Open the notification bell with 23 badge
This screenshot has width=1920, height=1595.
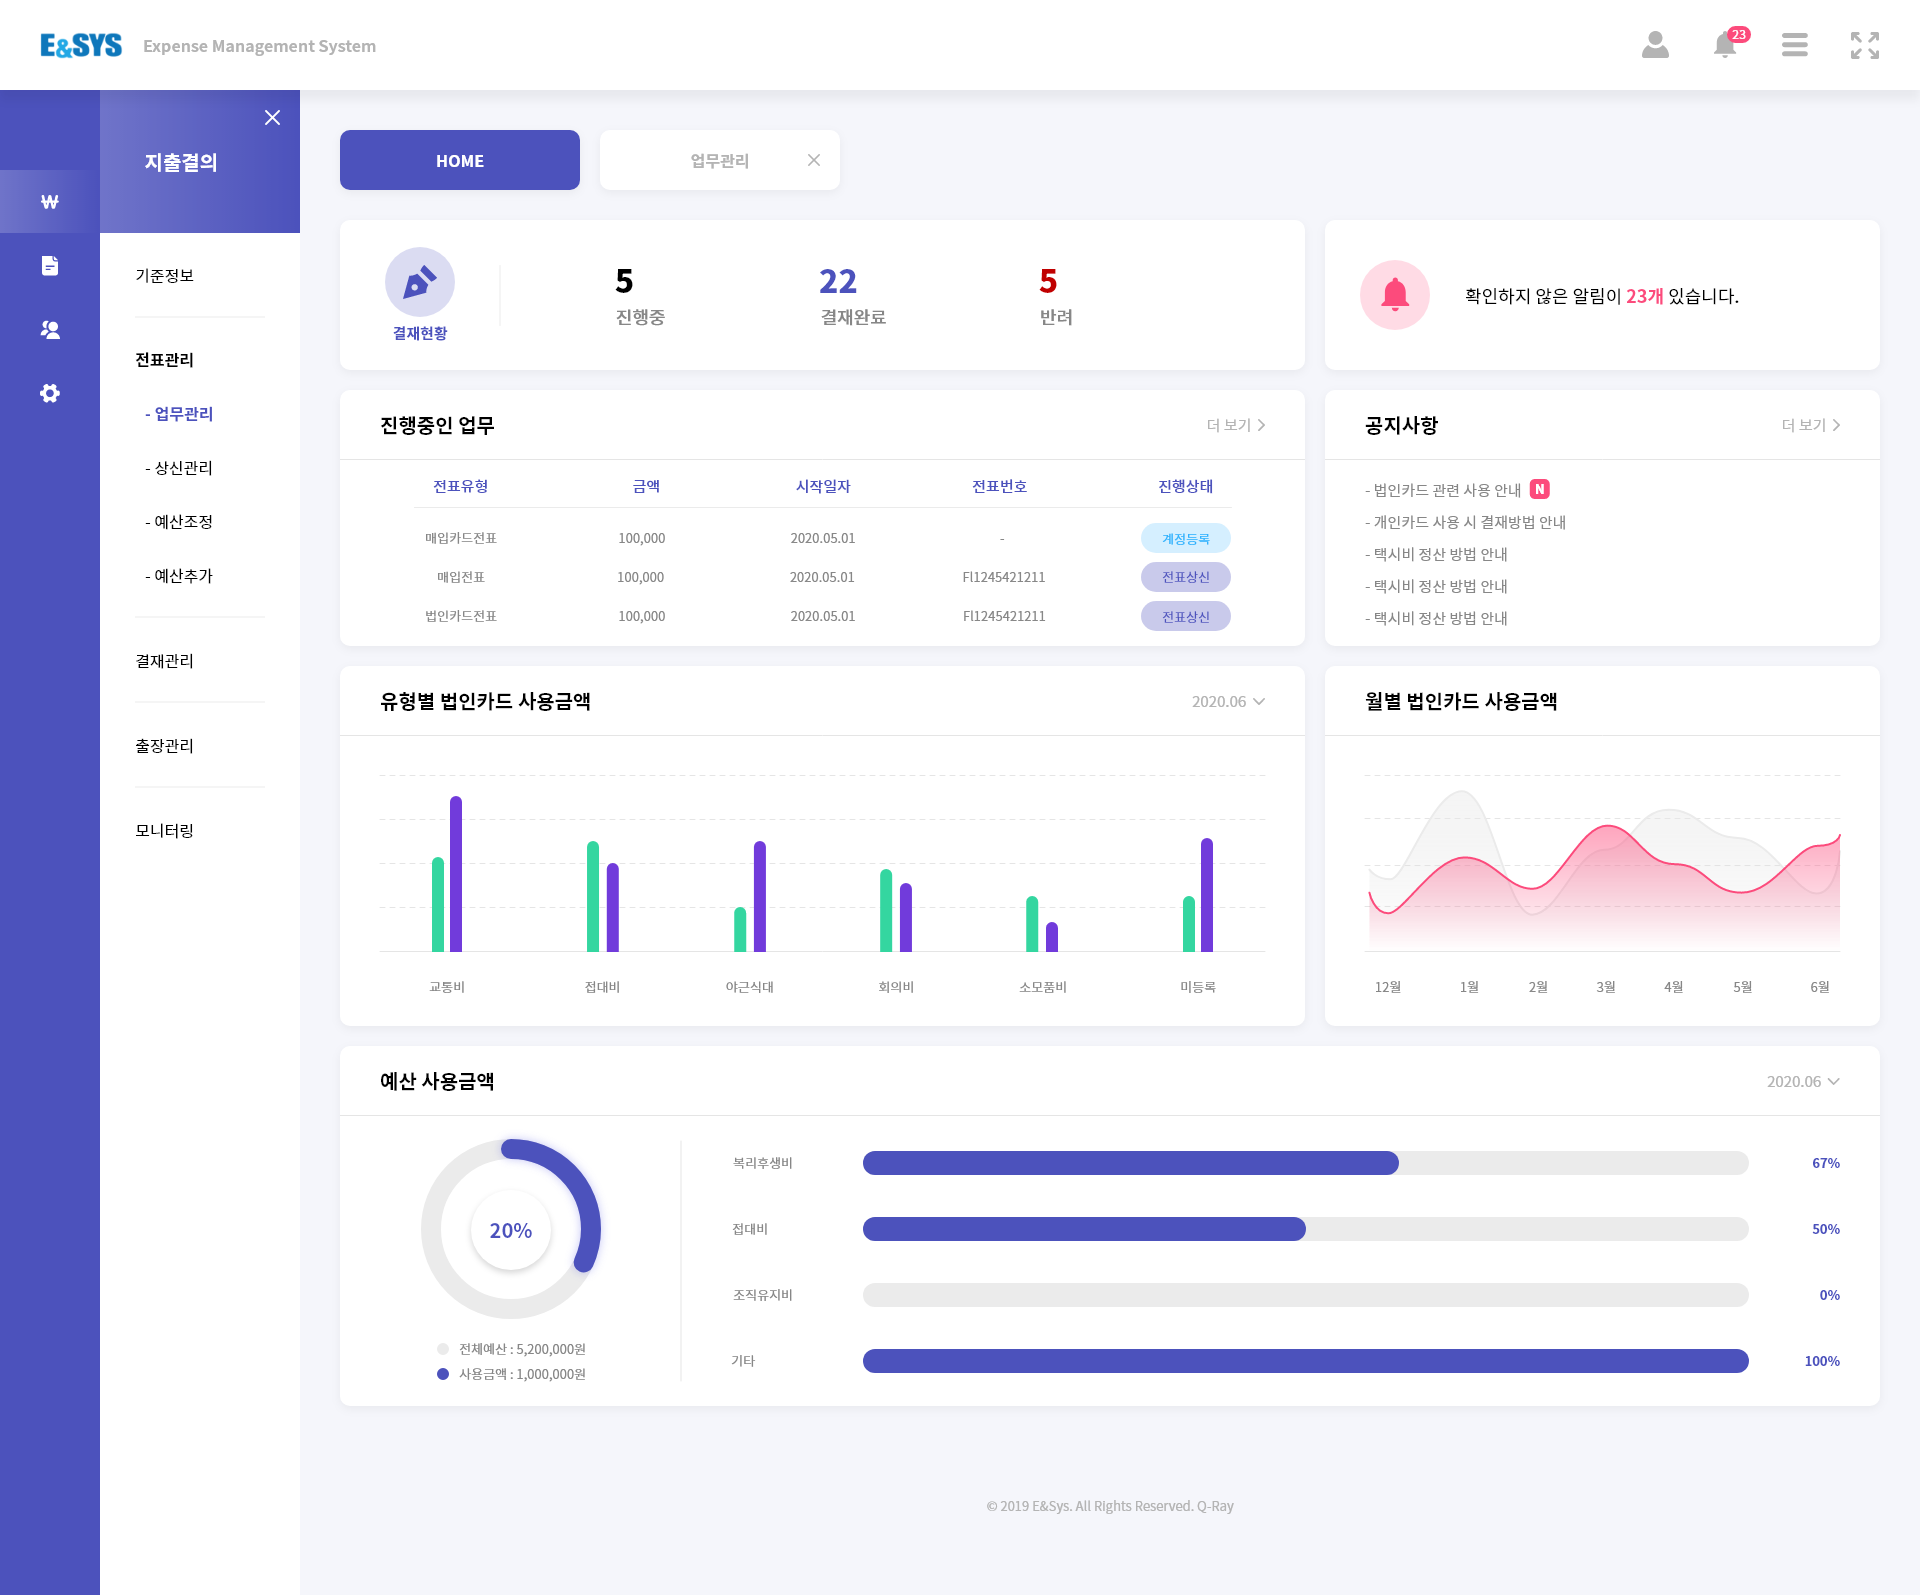click(1725, 45)
